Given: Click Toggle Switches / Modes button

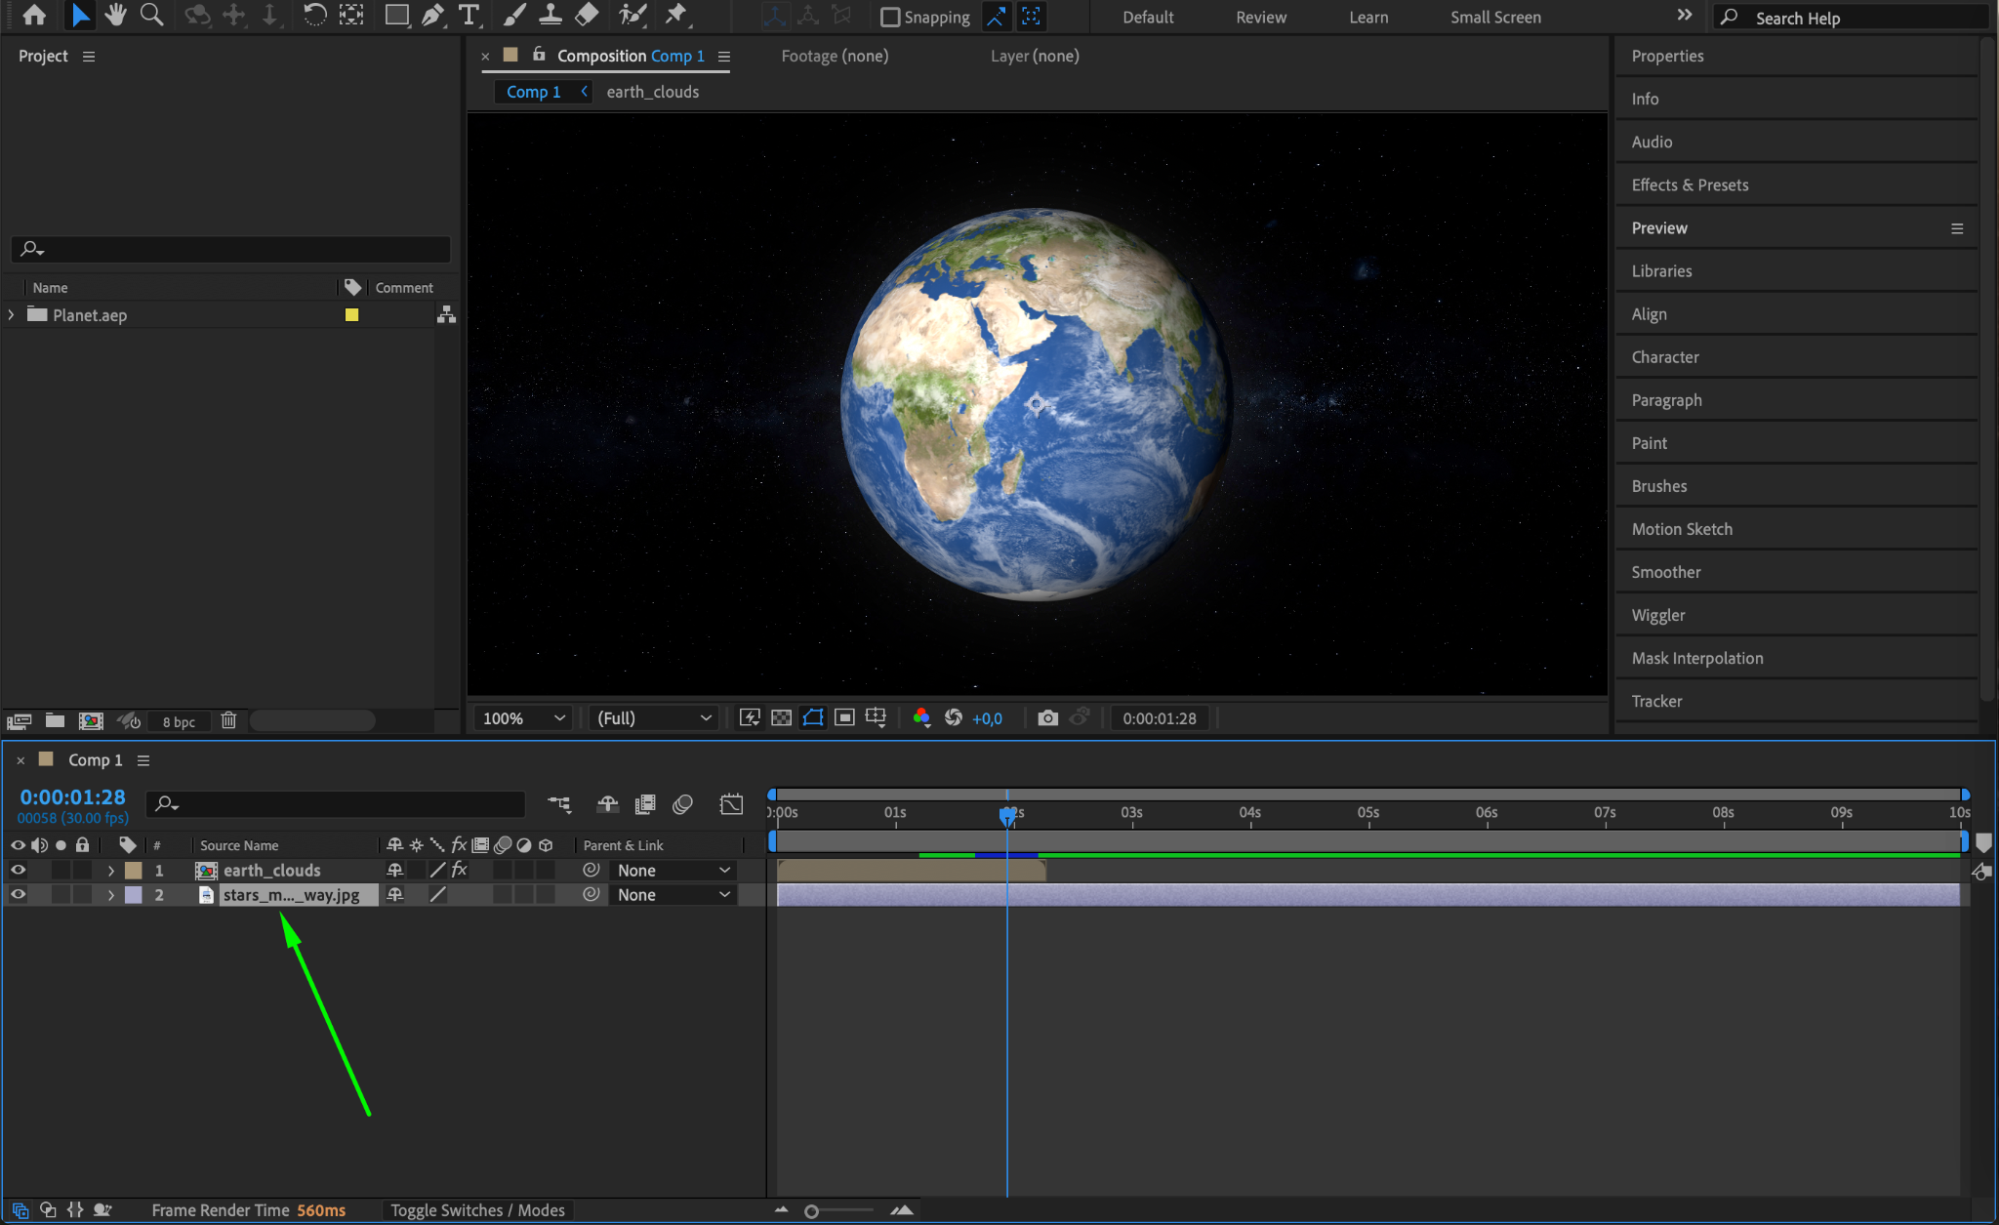Looking at the screenshot, I should point(477,1210).
